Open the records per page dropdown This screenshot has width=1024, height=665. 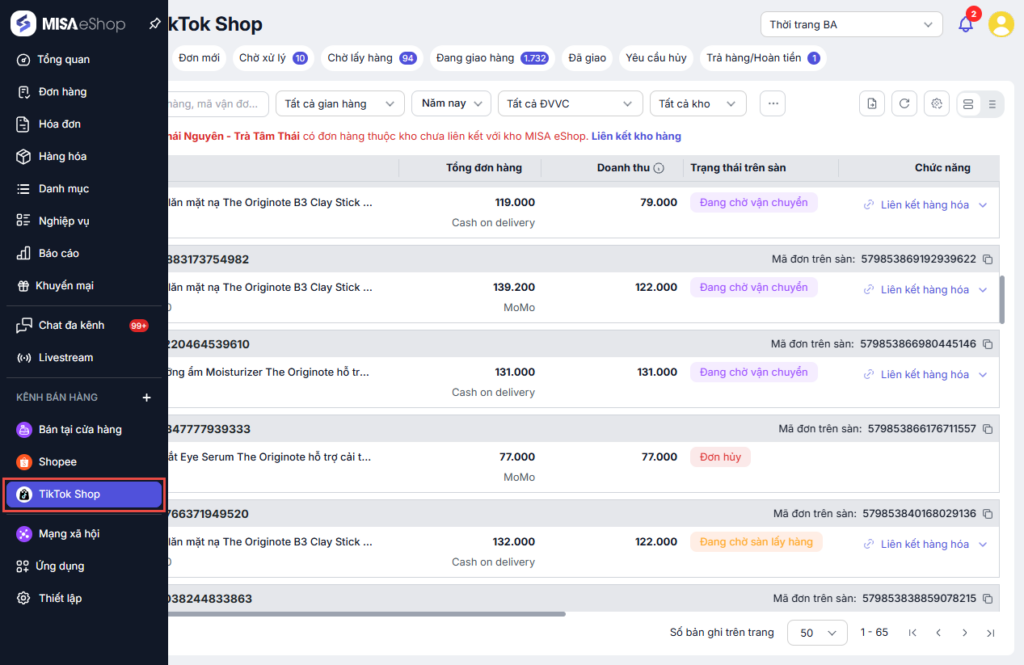point(818,633)
